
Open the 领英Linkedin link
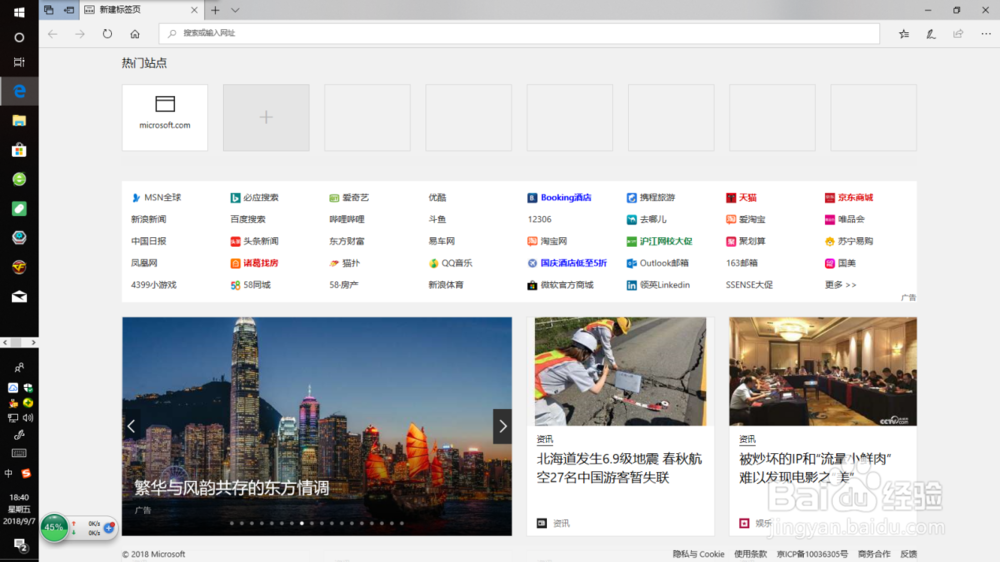click(658, 285)
